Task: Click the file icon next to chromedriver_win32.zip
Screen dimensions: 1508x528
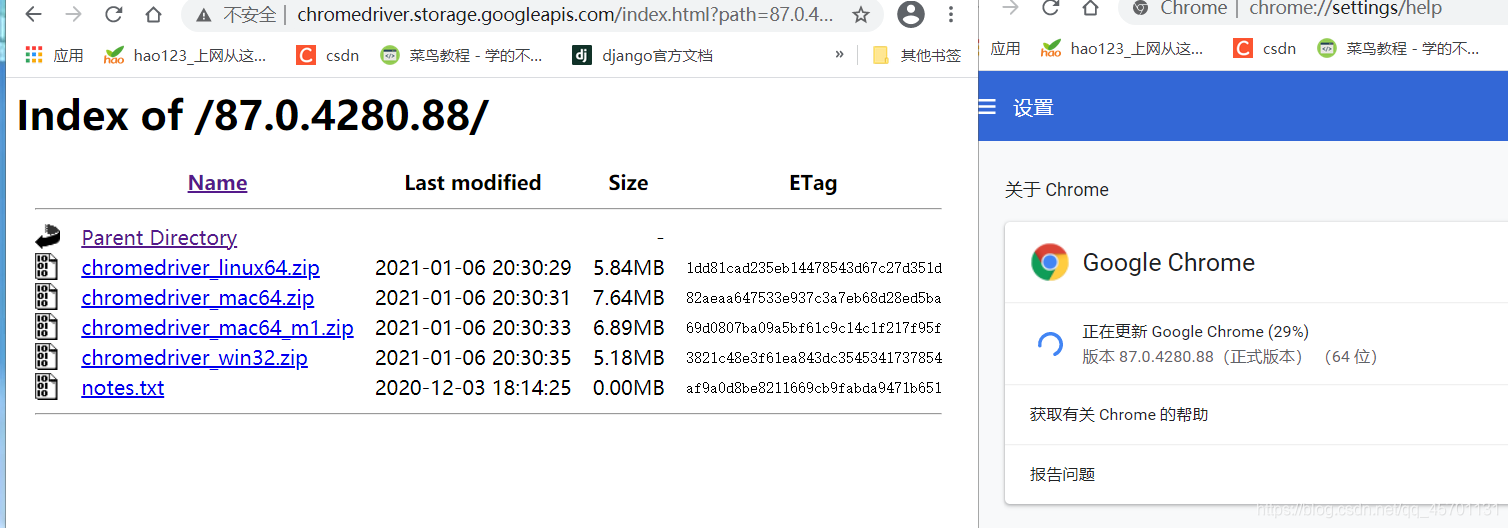Action: [46, 357]
